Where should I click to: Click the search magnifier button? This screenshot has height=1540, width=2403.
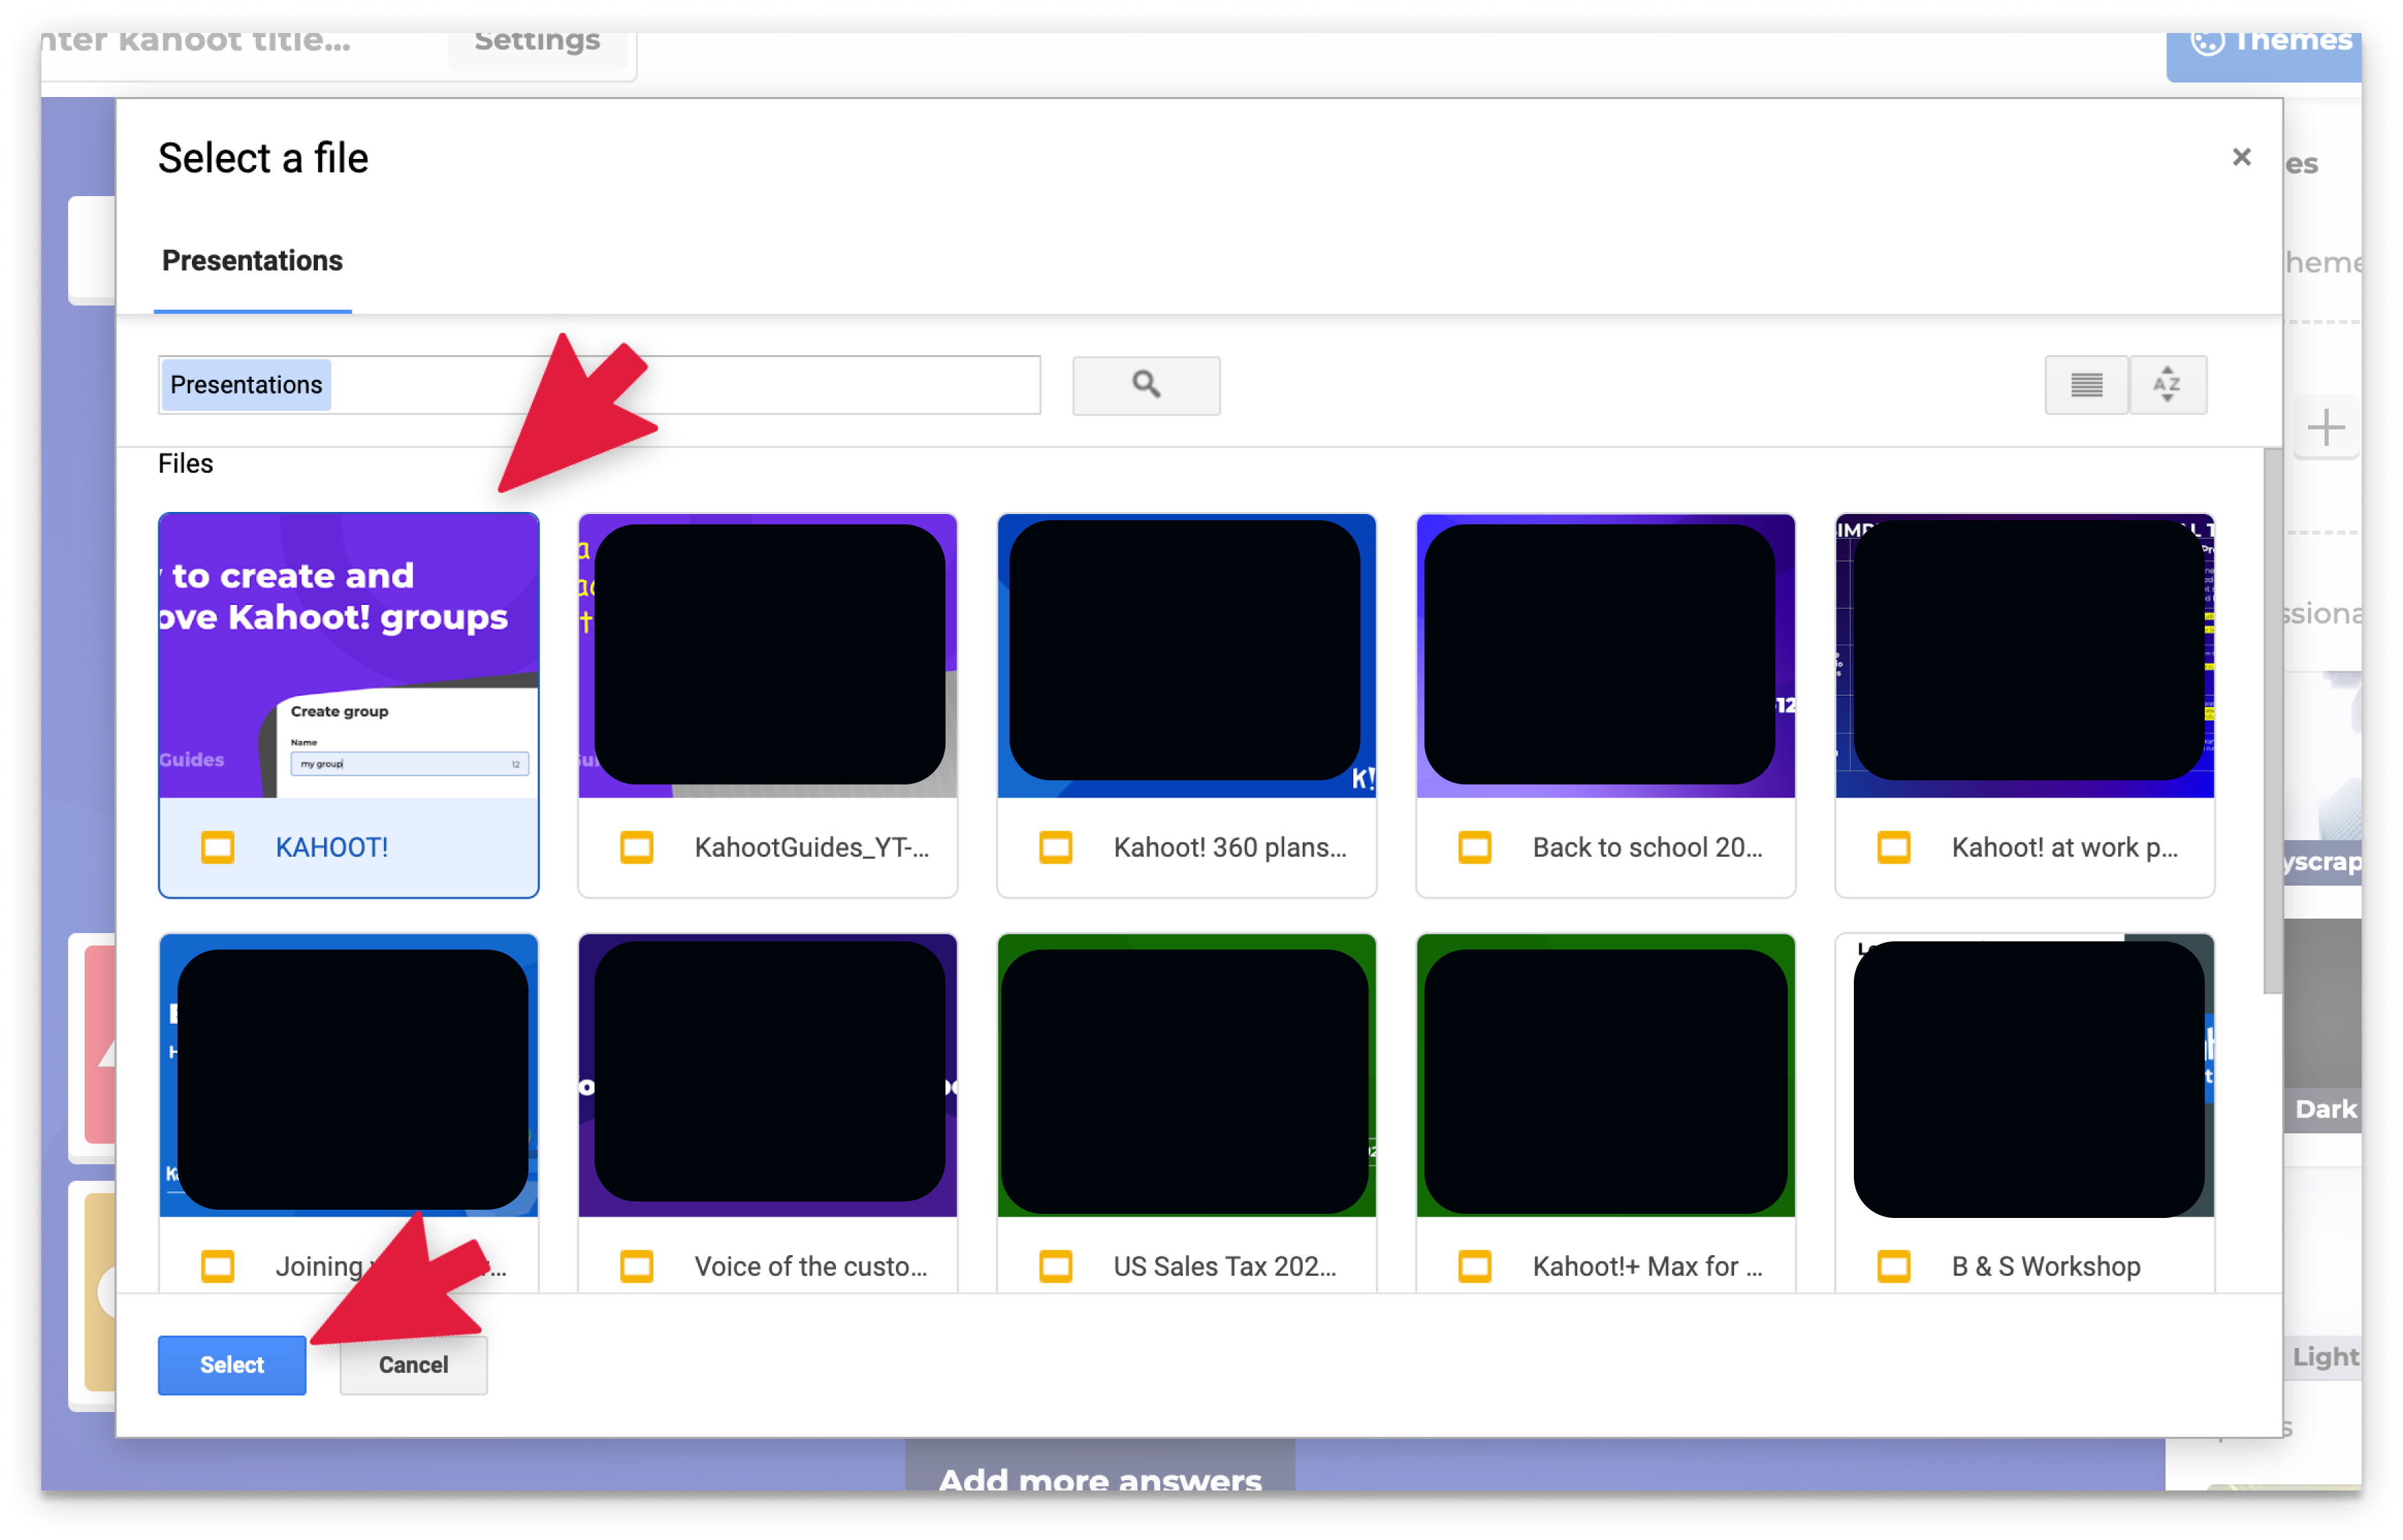[x=1146, y=385]
